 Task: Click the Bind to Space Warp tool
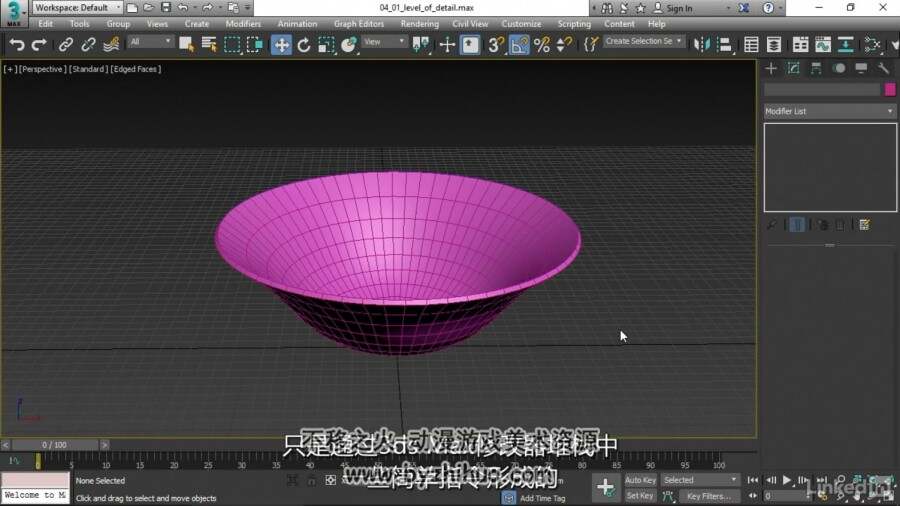(111, 44)
